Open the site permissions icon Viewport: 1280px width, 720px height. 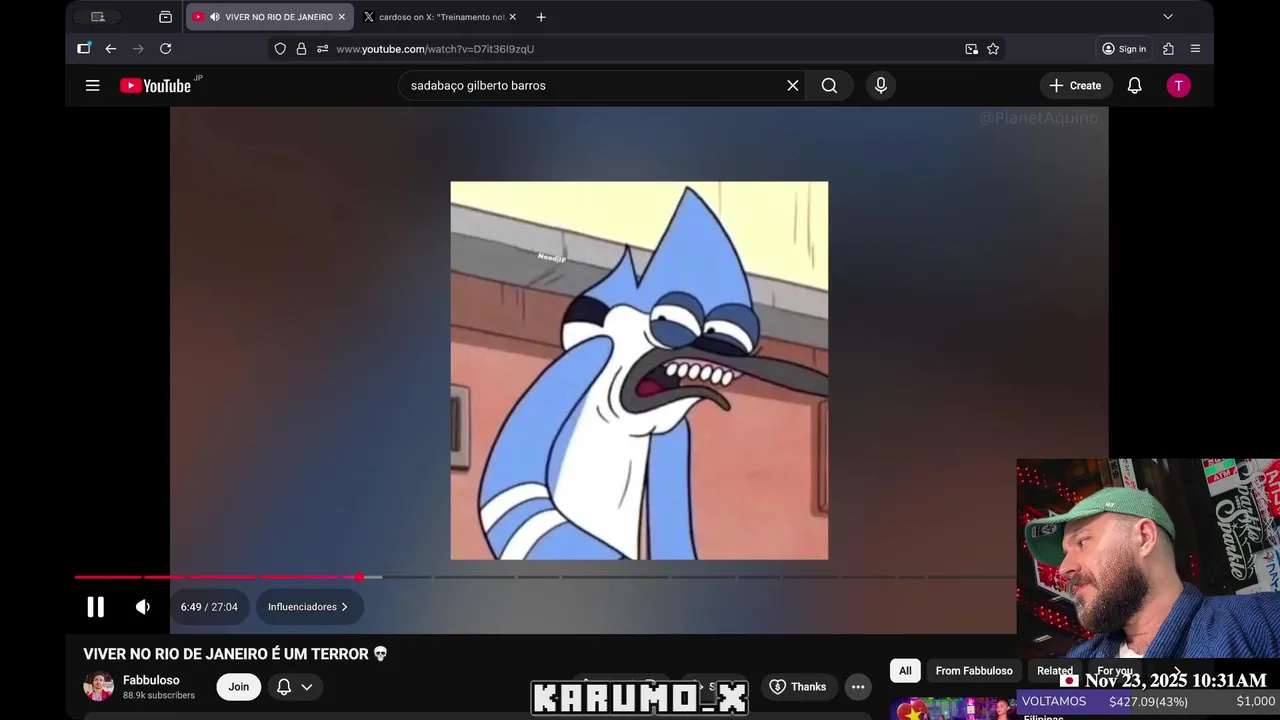322,49
